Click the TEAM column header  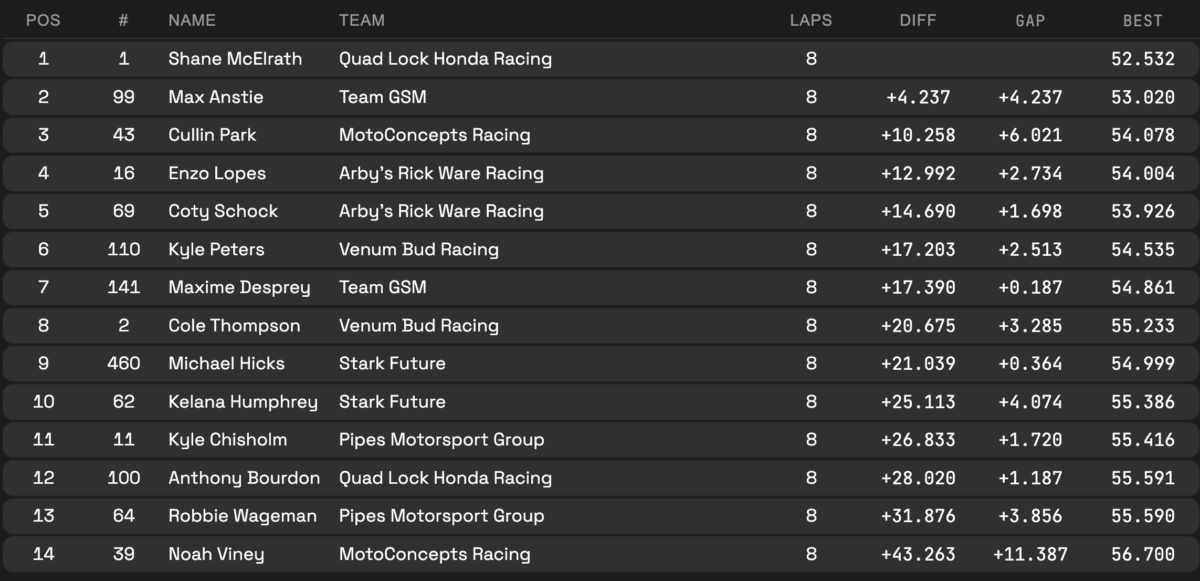pyautogui.click(x=362, y=20)
